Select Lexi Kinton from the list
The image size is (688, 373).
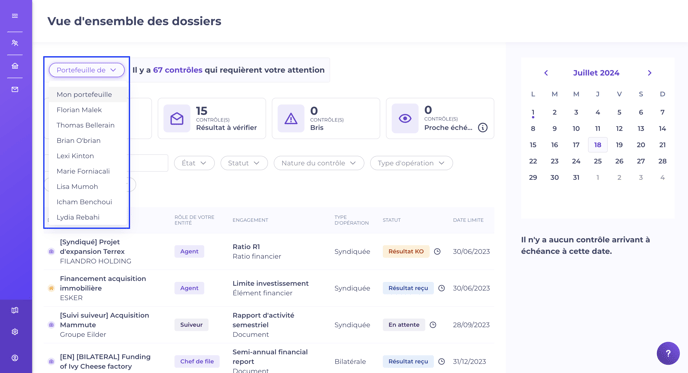87,156
